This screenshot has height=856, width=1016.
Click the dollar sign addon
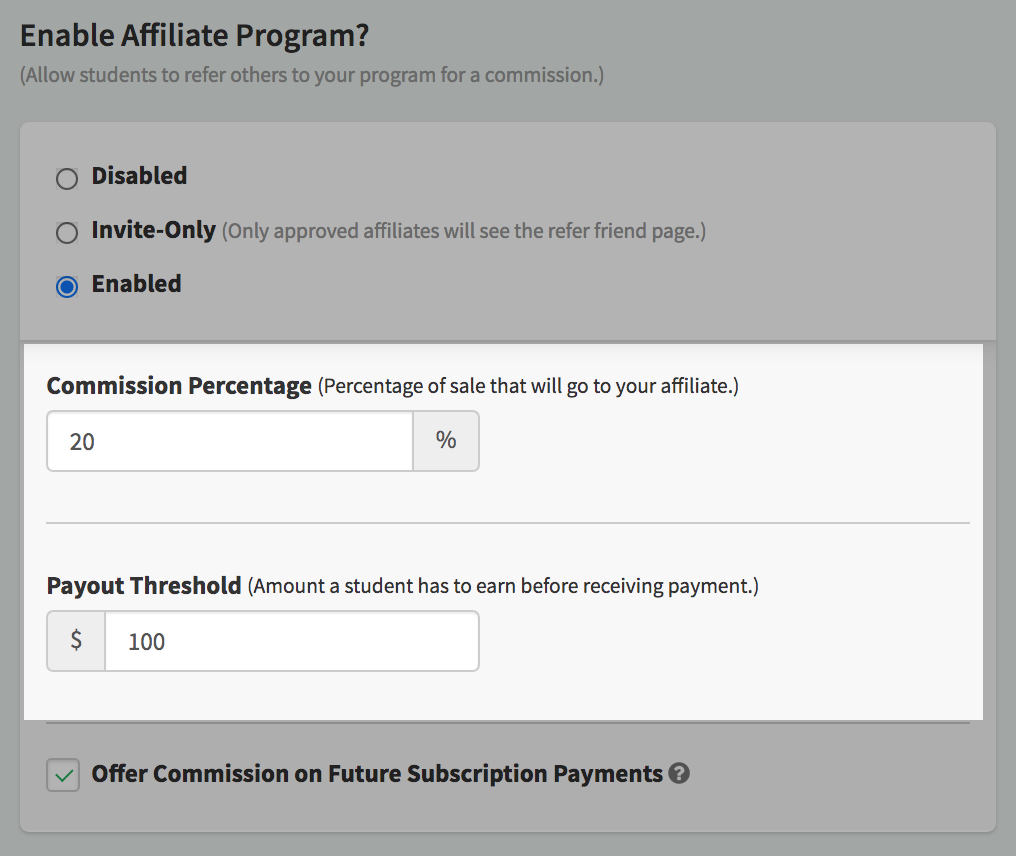point(76,641)
